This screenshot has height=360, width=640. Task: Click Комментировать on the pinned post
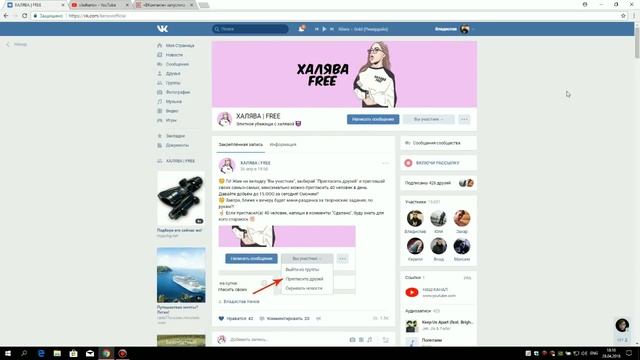coord(284,318)
